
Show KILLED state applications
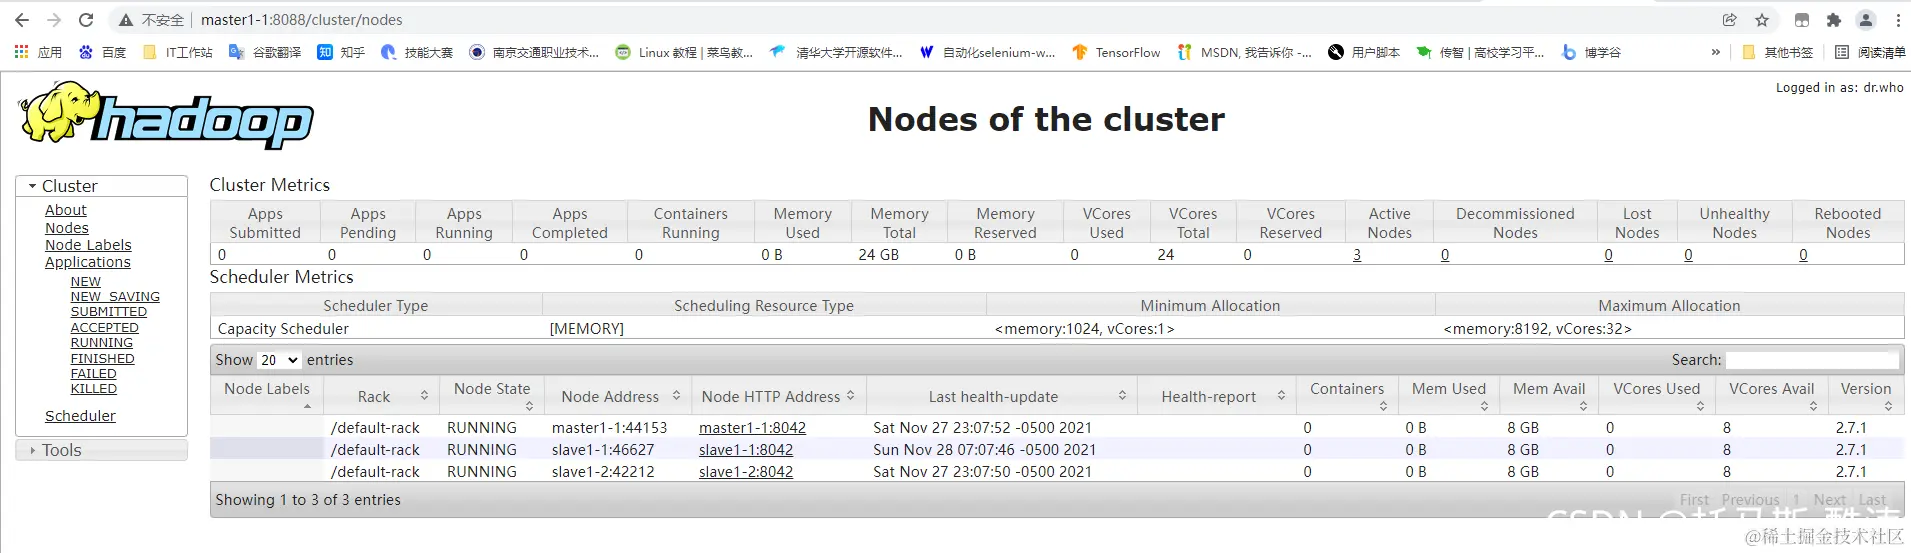(94, 389)
